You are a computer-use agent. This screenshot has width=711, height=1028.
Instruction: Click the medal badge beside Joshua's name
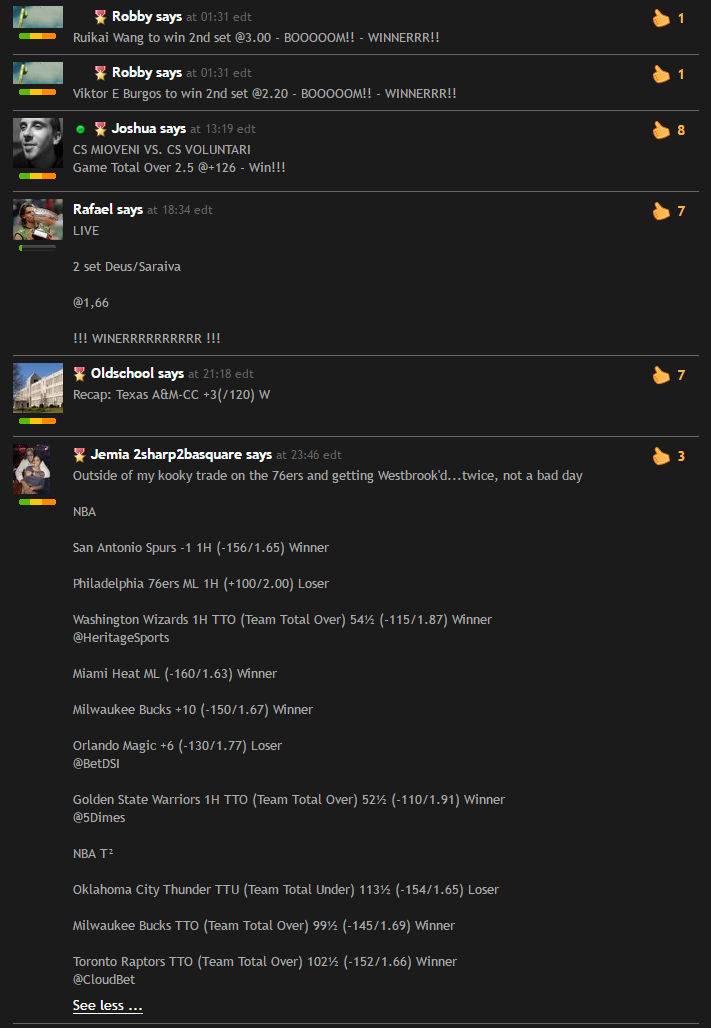coord(100,129)
